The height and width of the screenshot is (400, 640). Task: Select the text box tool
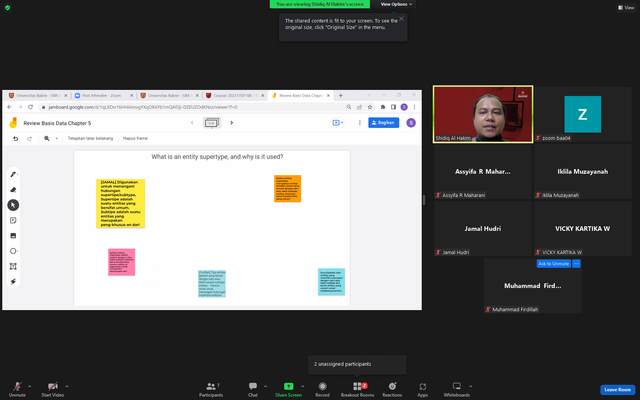(13, 266)
